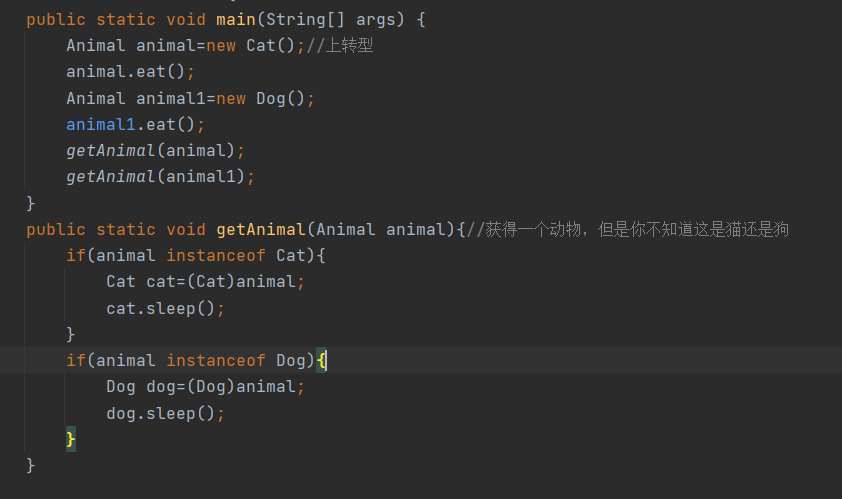This screenshot has height=499, width=842.
Task: Click the 上转型 comment text
Action: point(349,46)
